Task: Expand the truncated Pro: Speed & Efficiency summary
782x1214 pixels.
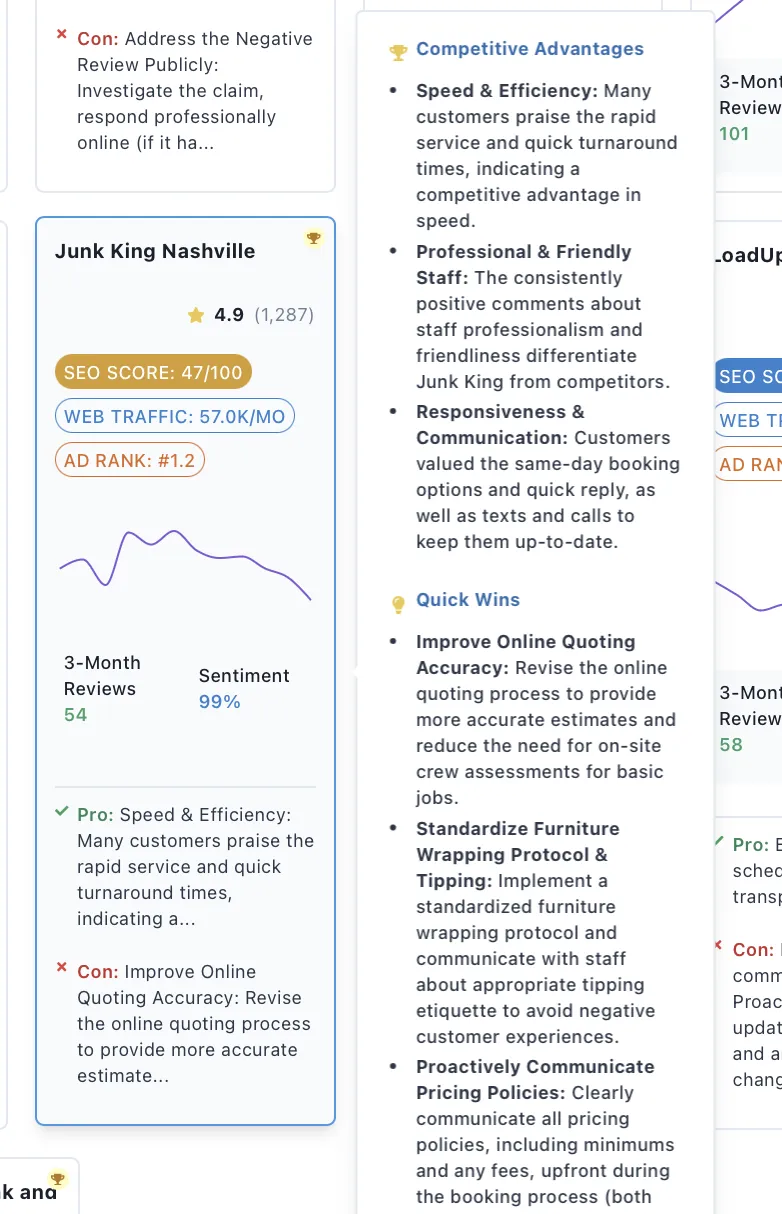Action: [x=195, y=867]
